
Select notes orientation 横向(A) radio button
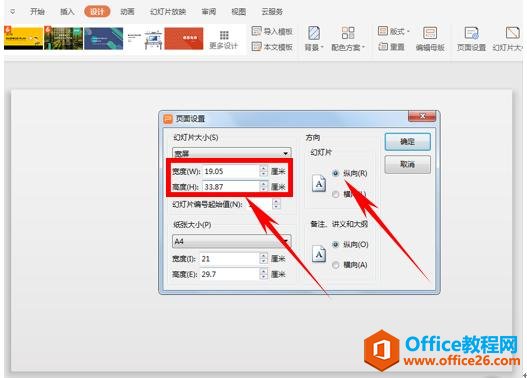(335, 265)
